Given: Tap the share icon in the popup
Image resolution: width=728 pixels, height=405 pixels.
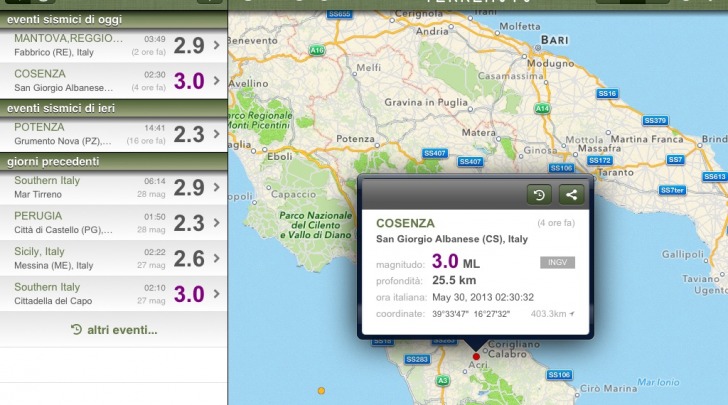Looking at the screenshot, I should [x=571, y=195].
